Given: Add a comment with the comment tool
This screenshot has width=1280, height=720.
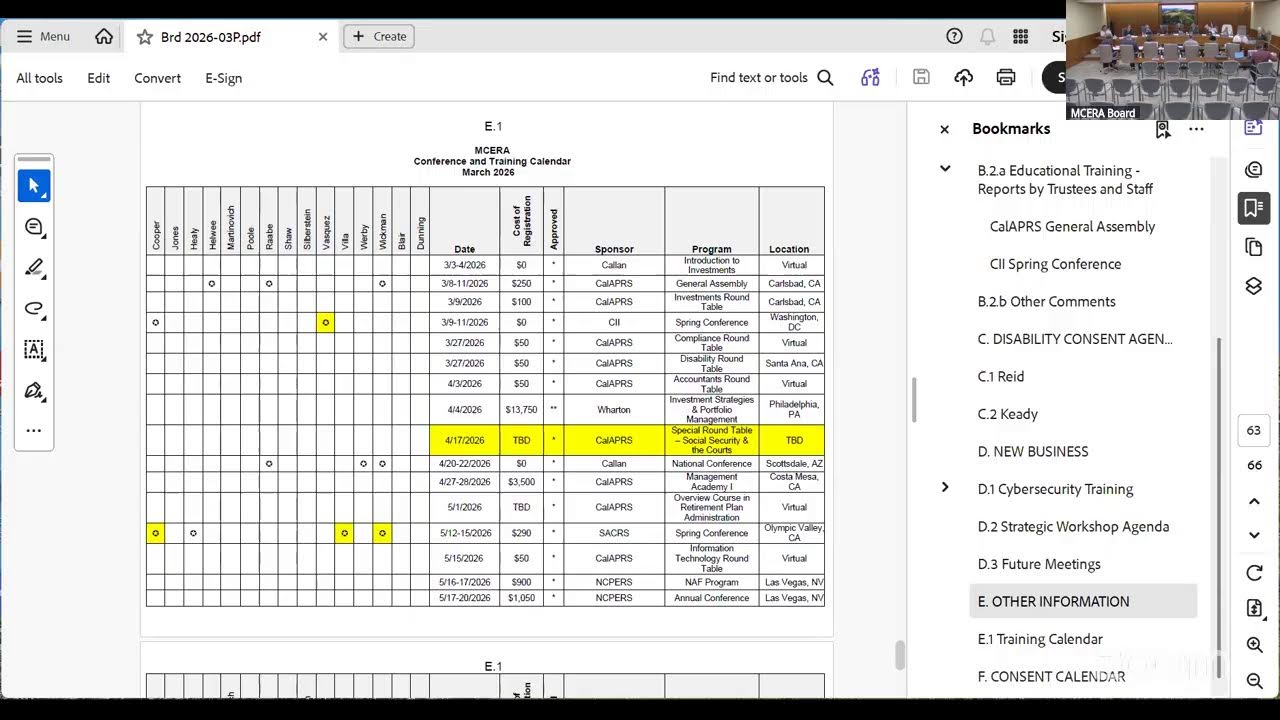Looking at the screenshot, I should point(34,227).
